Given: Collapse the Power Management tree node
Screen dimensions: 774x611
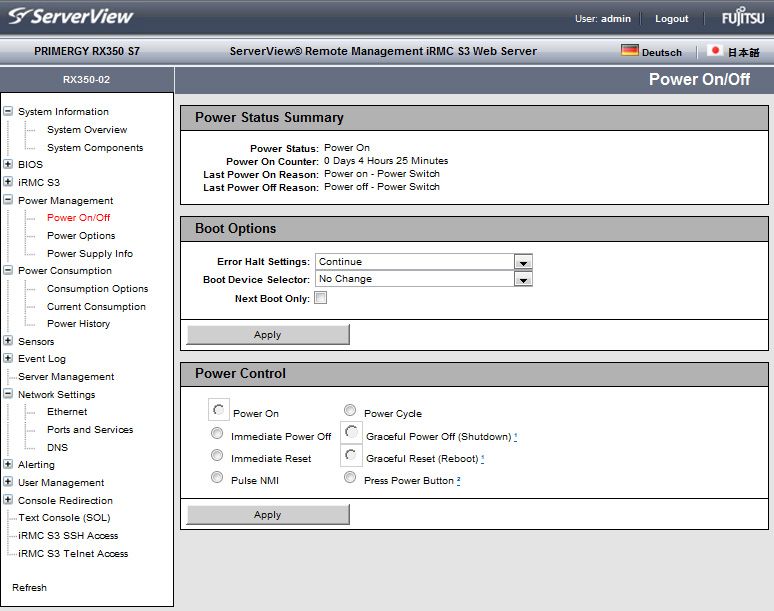Looking at the screenshot, I should point(8,199).
